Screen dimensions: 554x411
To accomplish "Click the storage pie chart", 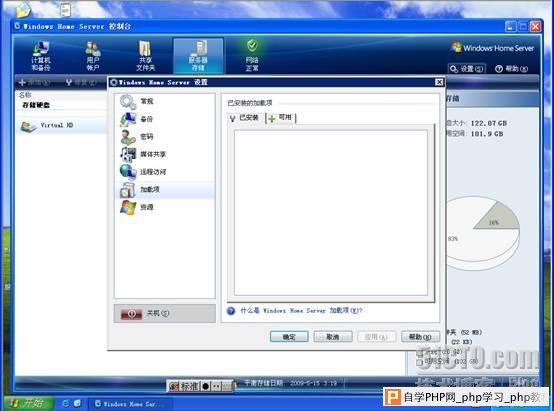I will coord(483,233).
